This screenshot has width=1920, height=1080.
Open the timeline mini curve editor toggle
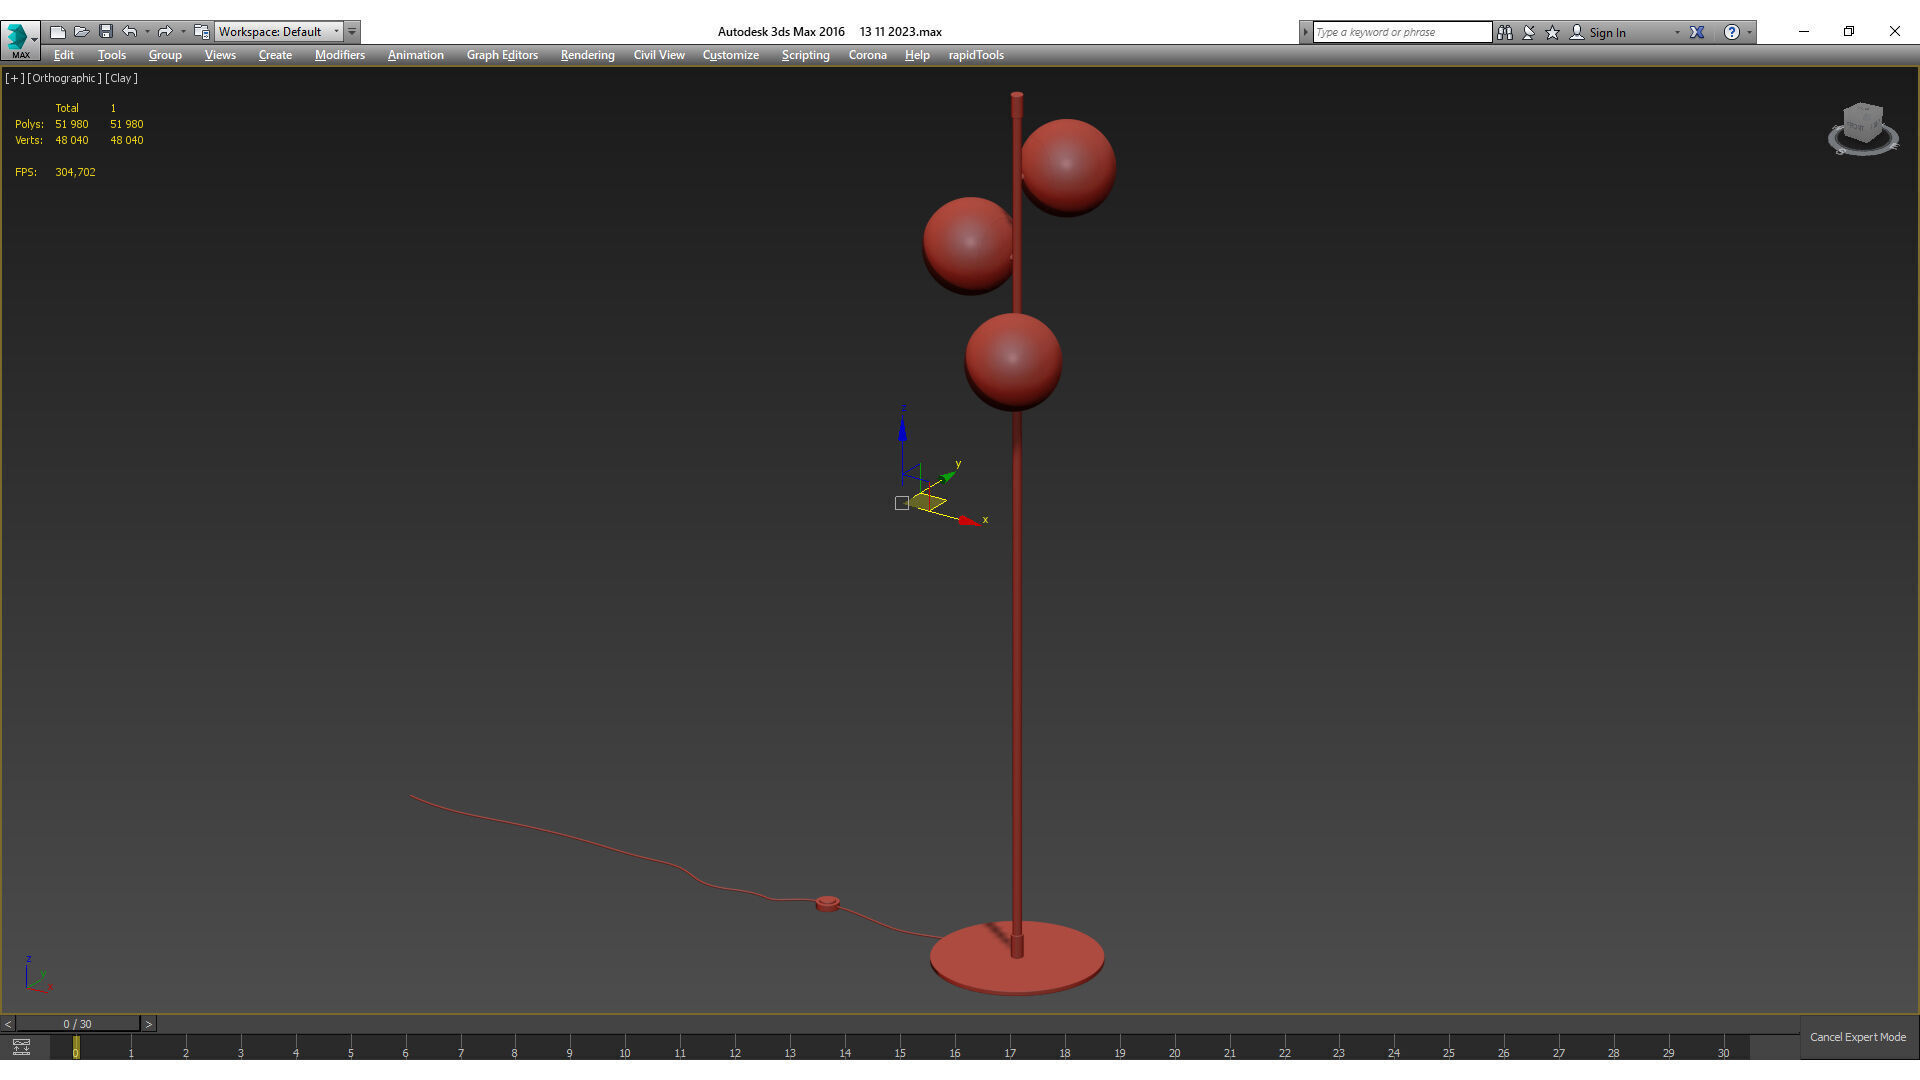tap(21, 1047)
